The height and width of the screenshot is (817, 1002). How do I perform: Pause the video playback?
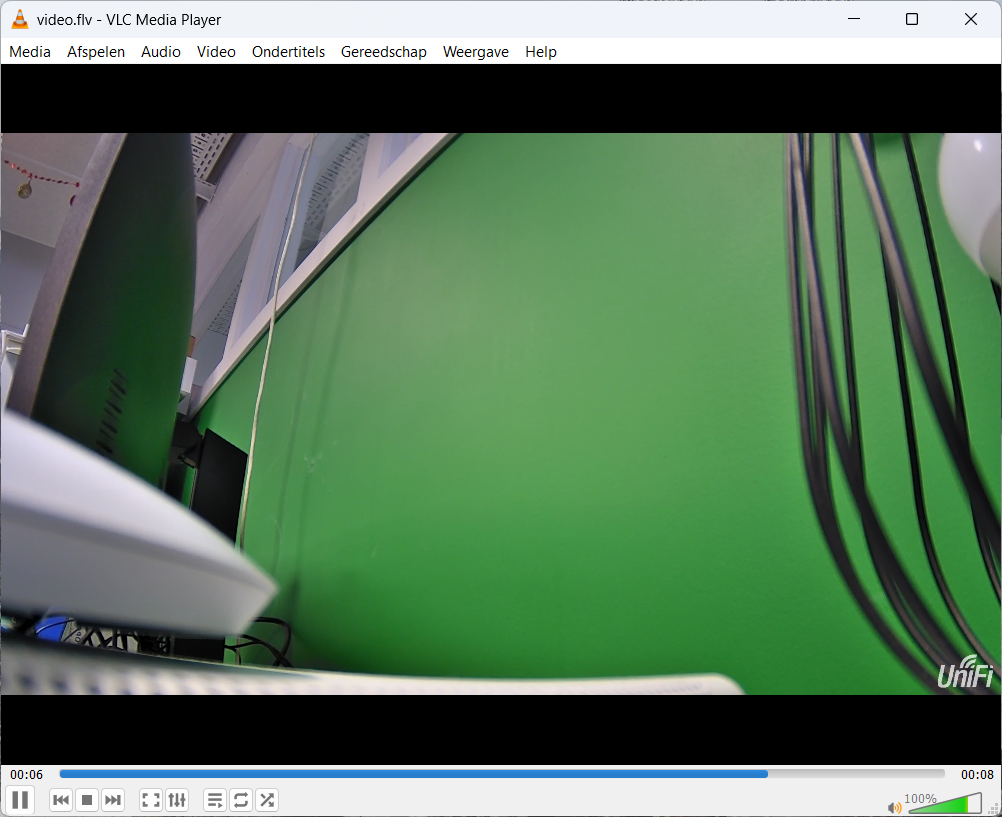(x=20, y=800)
